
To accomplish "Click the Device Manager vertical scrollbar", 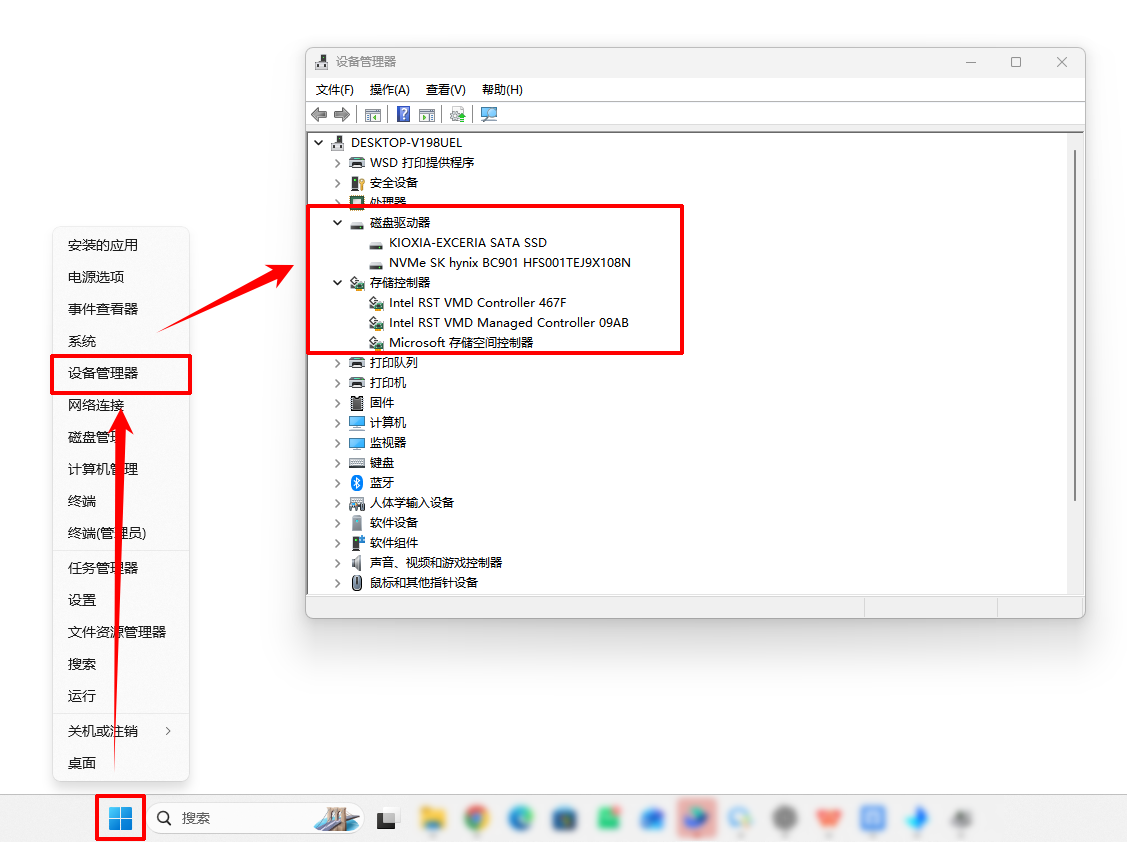I will (x=1075, y=325).
